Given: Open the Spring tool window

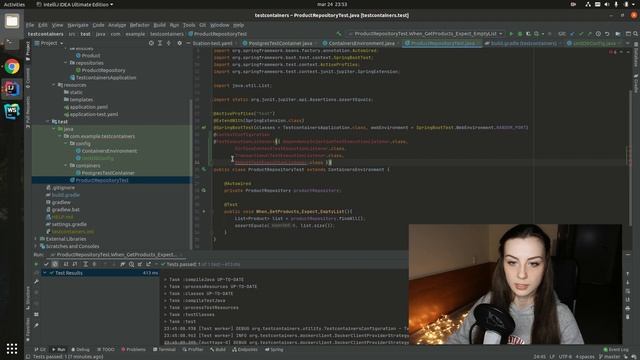Looking at the screenshot, I should tap(274, 349).
